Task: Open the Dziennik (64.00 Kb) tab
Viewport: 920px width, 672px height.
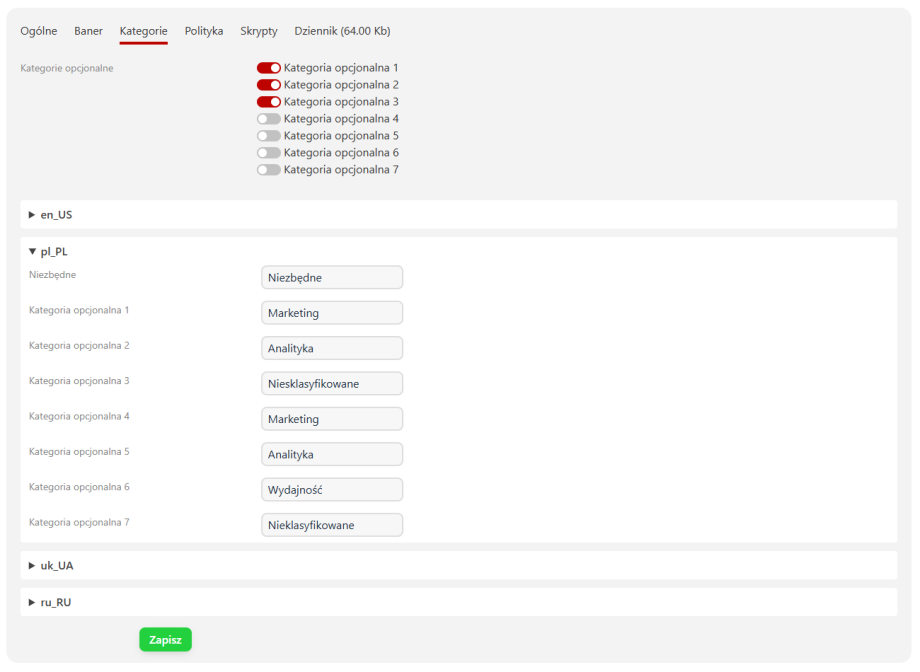Action: [x=342, y=31]
